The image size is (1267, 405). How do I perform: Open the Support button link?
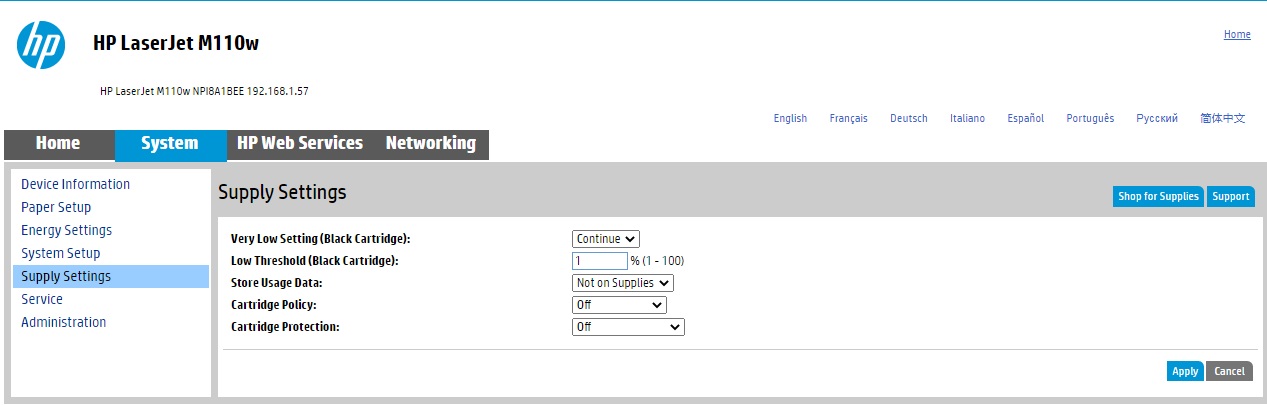1231,197
